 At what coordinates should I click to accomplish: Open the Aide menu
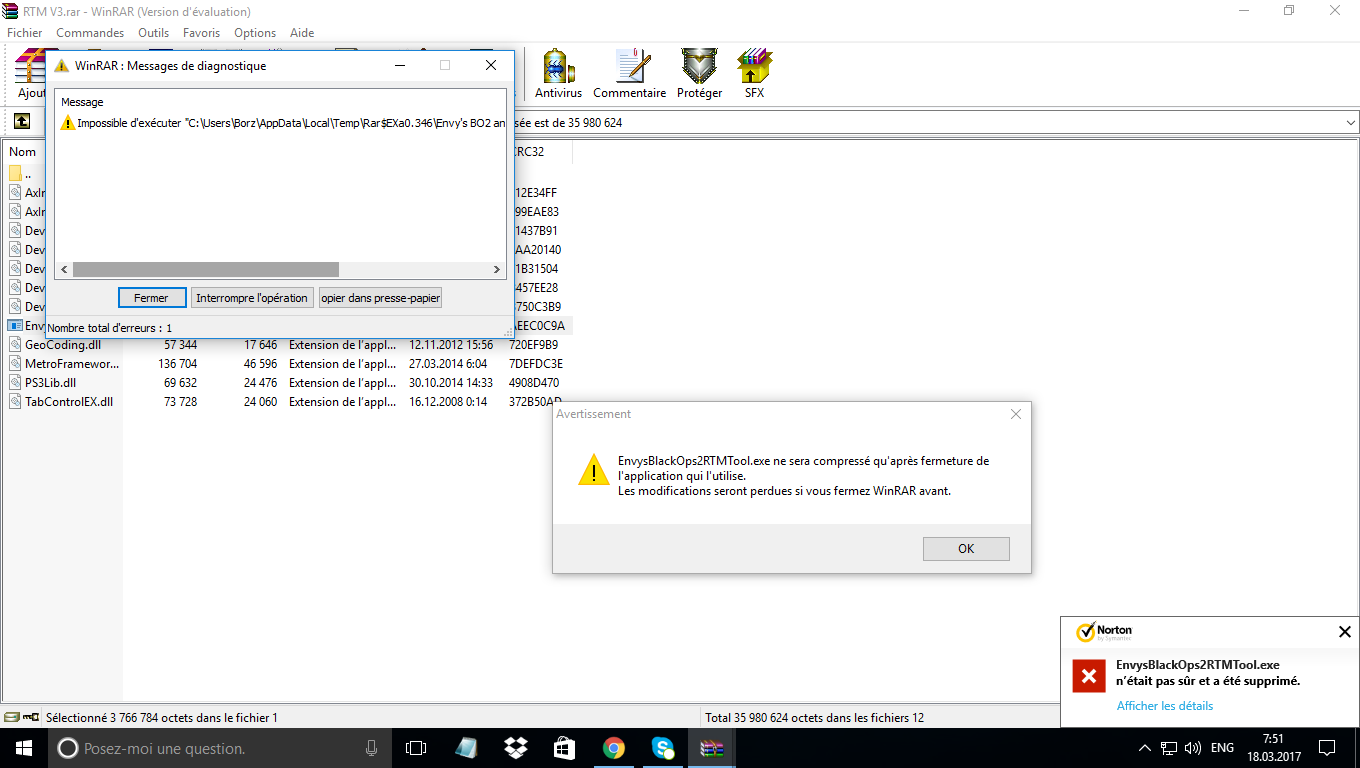tap(302, 33)
